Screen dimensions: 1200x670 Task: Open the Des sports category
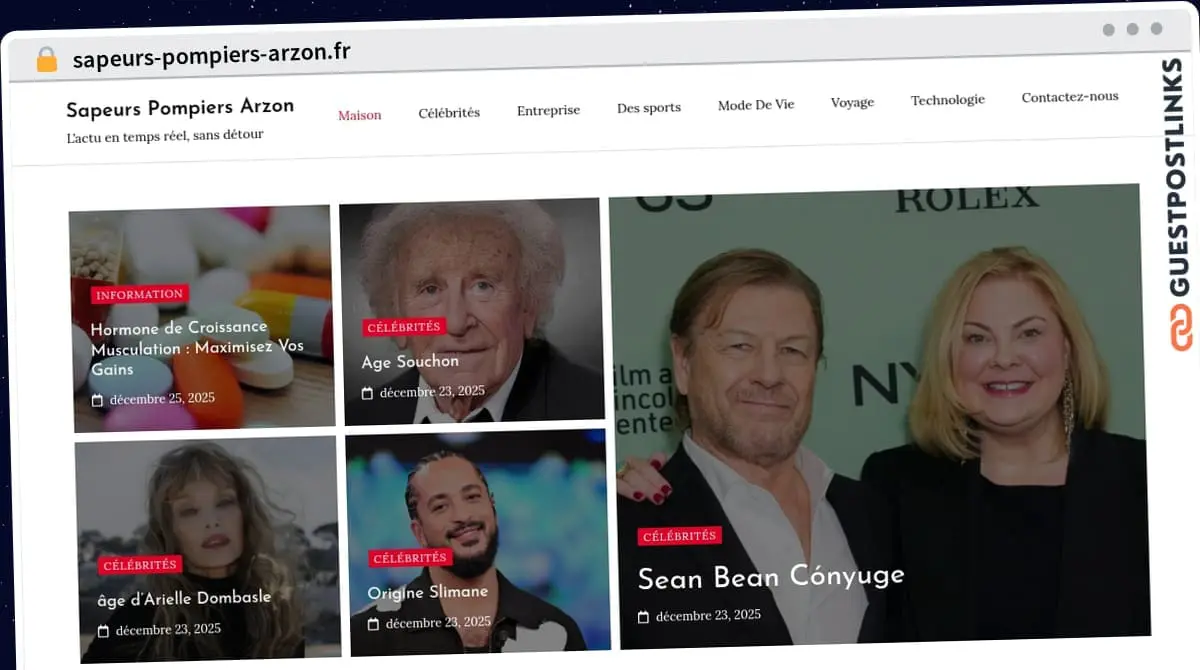coord(649,107)
